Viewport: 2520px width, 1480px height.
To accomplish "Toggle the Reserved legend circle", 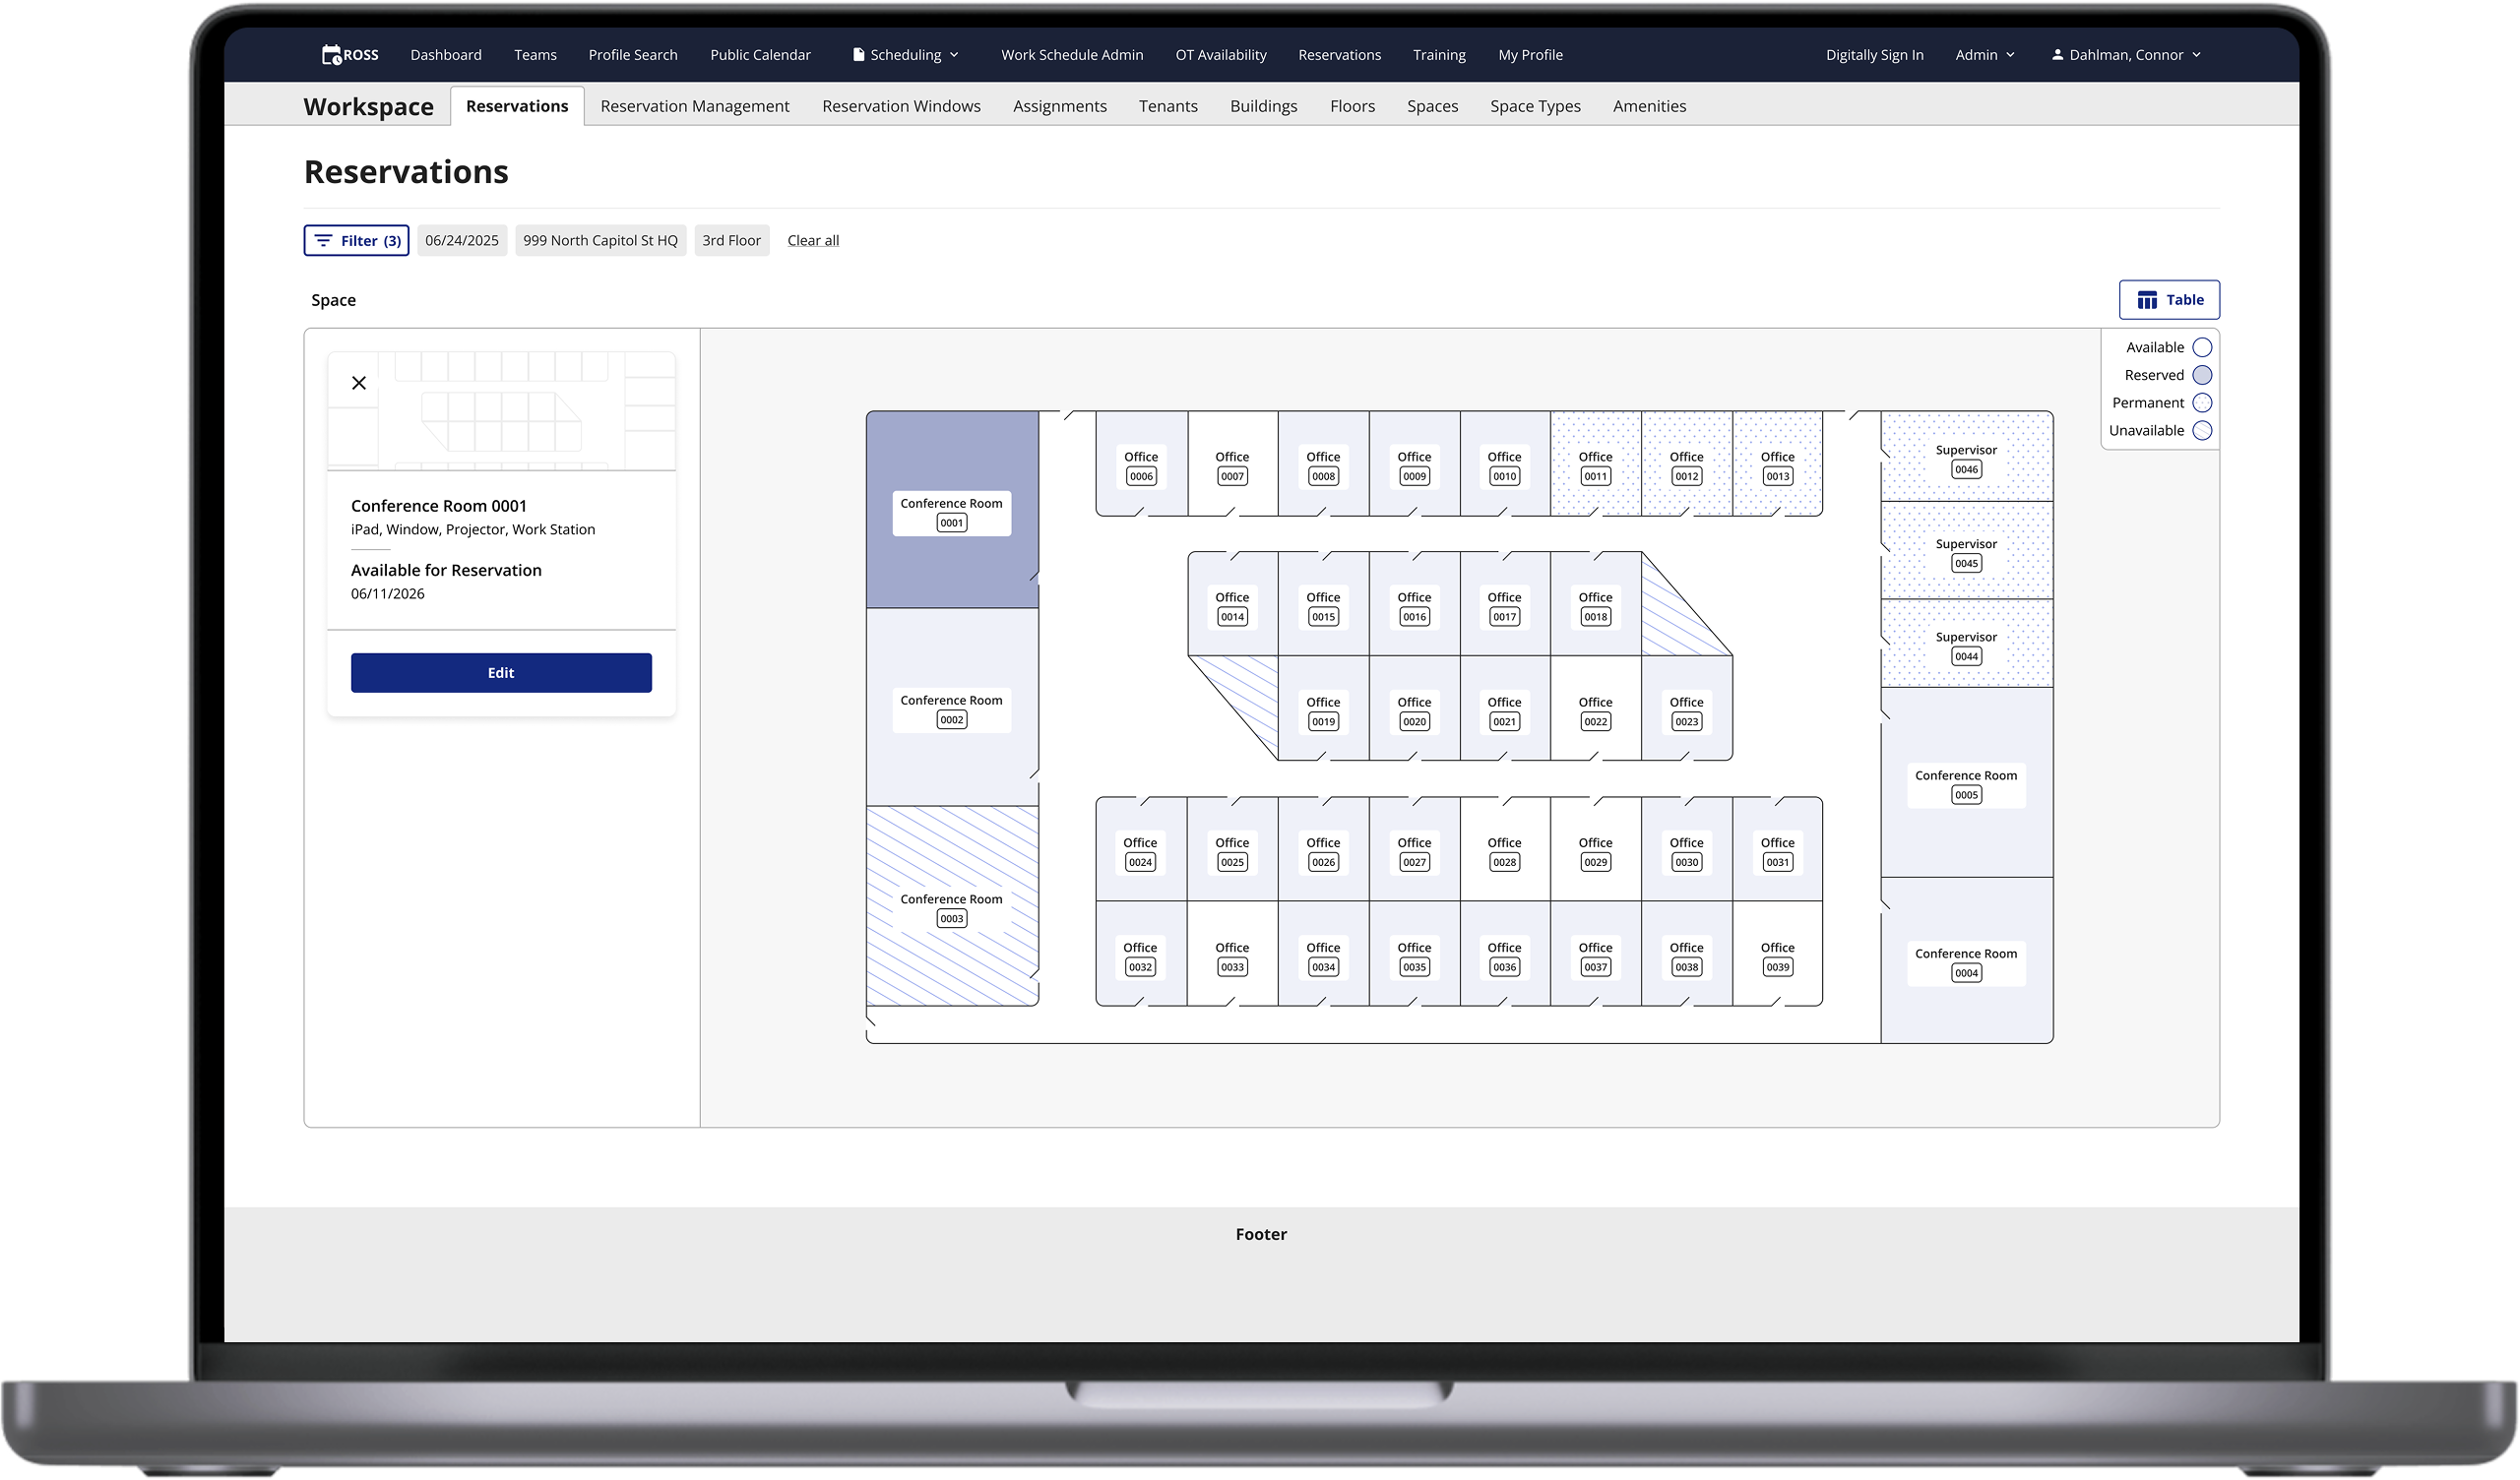I will coord(2202,375).
